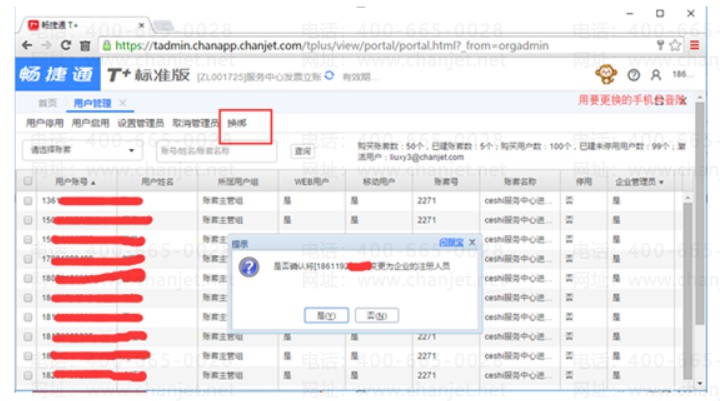
Task: Focus the account name search field
Action: 216,151
